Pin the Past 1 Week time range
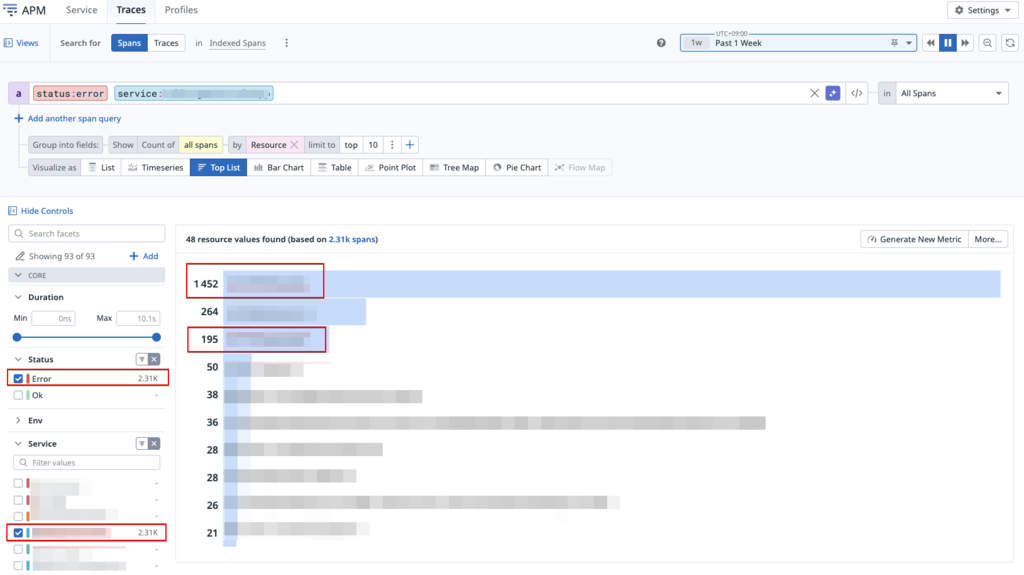This screenshot has width=1024, height=575. (x=894, y=43)
